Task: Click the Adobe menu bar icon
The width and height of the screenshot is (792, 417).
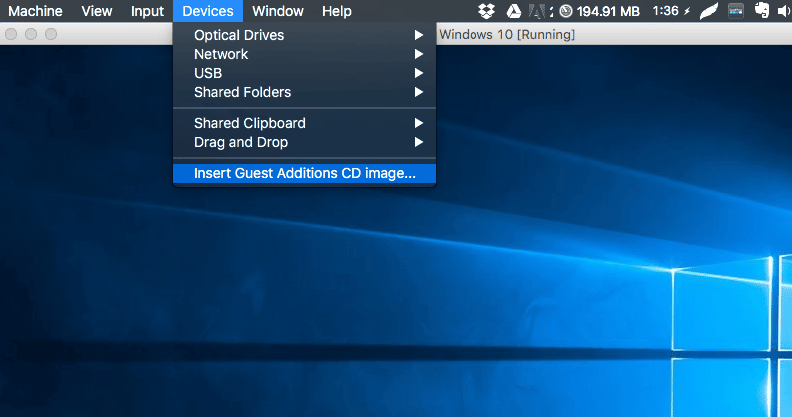Action: (x=537, y=11)
